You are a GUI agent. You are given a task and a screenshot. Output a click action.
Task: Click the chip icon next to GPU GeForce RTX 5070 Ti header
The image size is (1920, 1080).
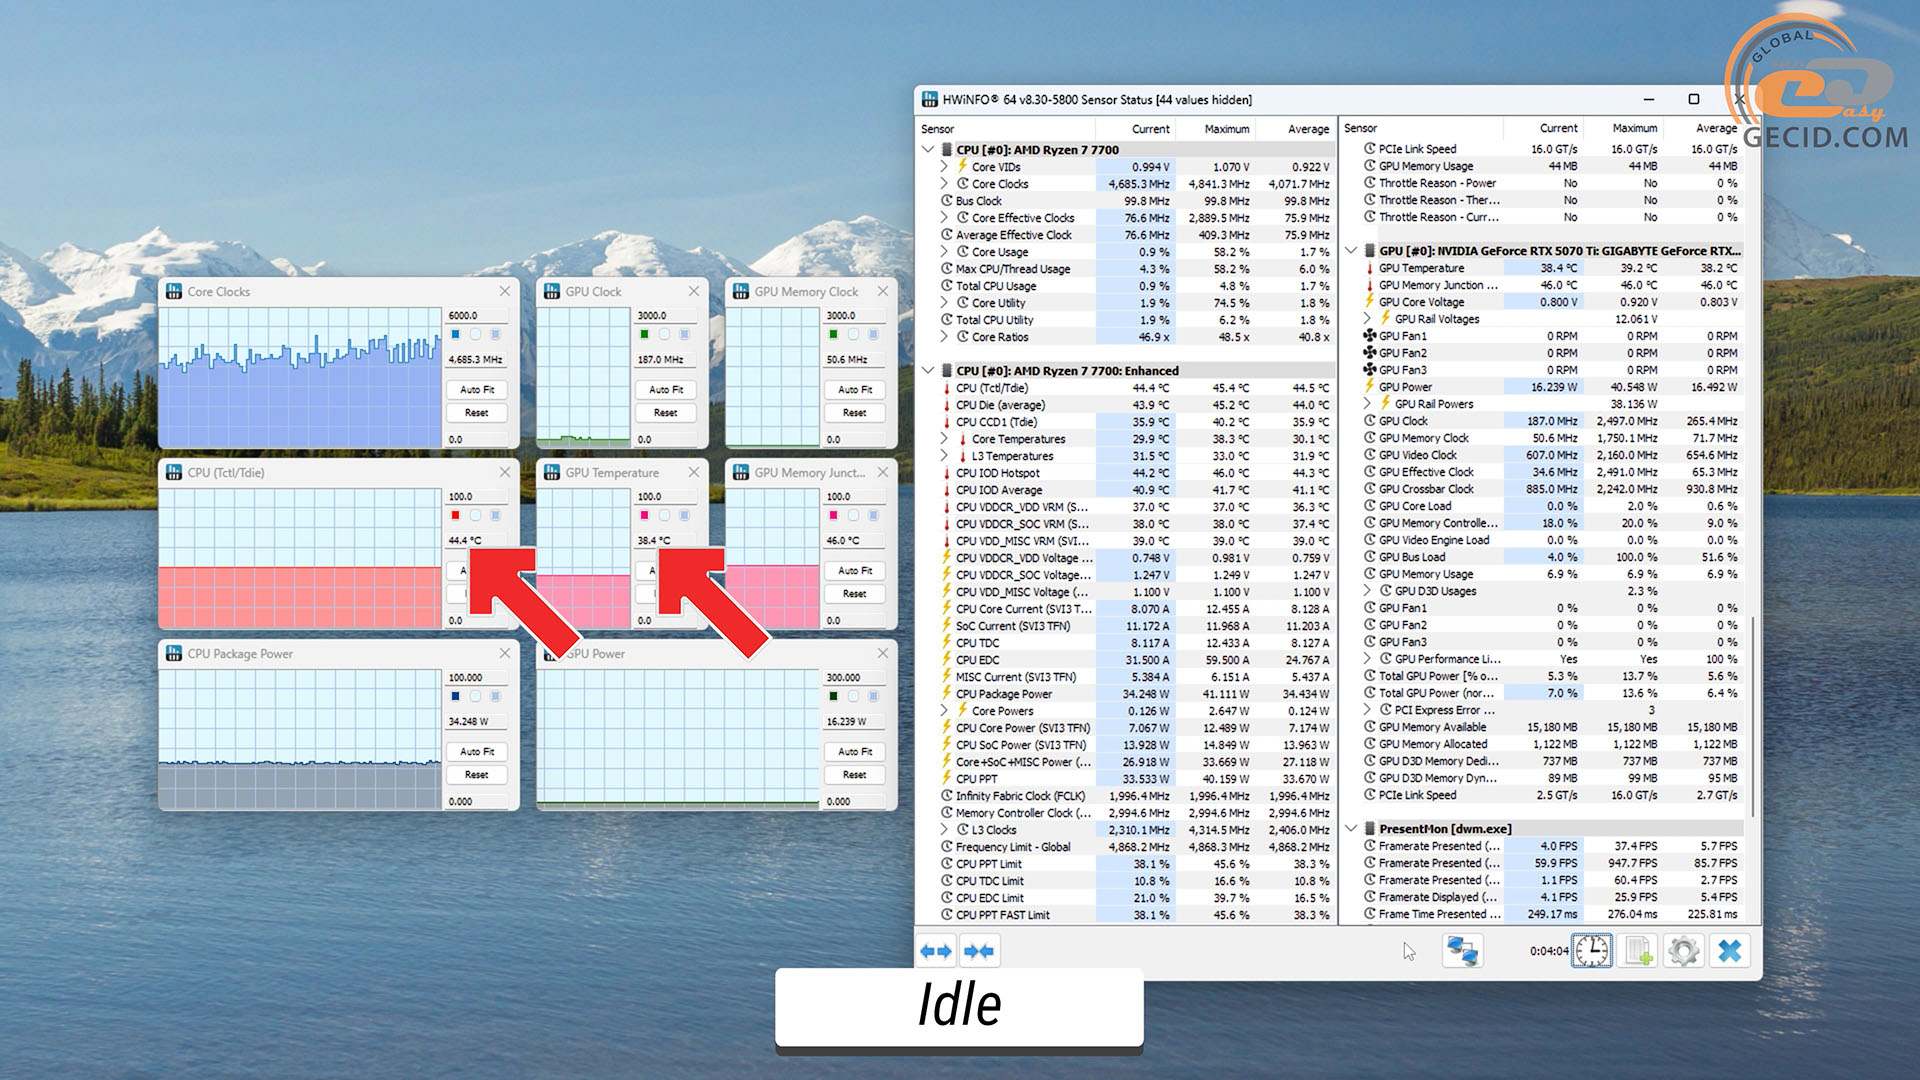(x=1370, y=251)
